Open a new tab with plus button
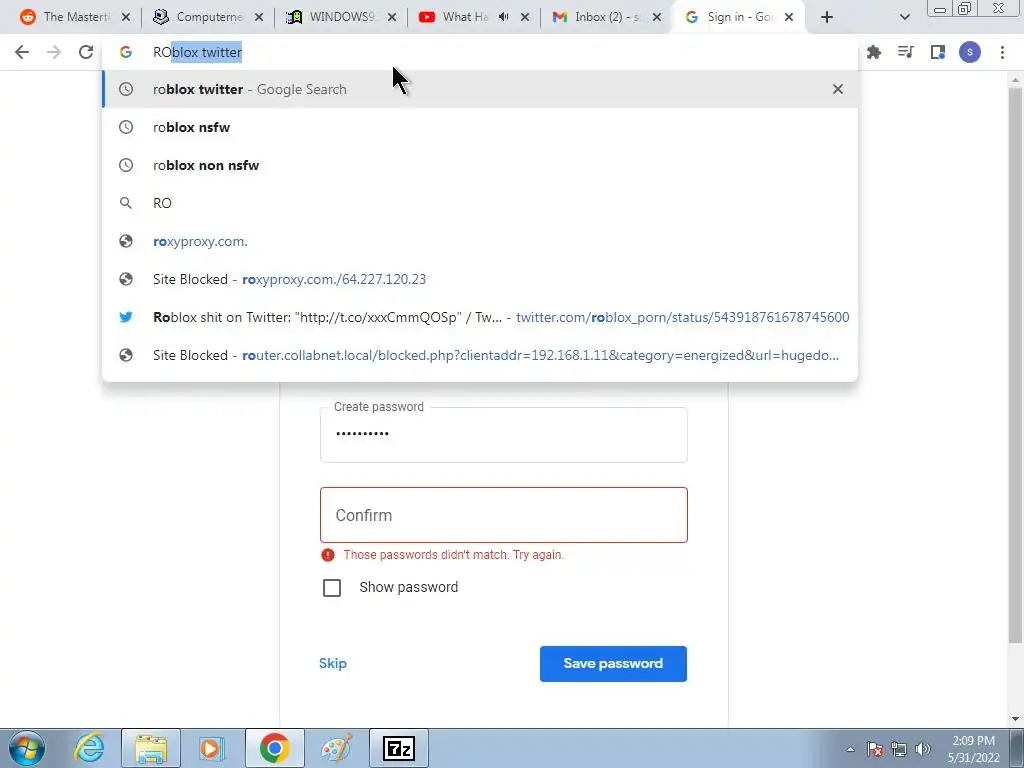 827,17
